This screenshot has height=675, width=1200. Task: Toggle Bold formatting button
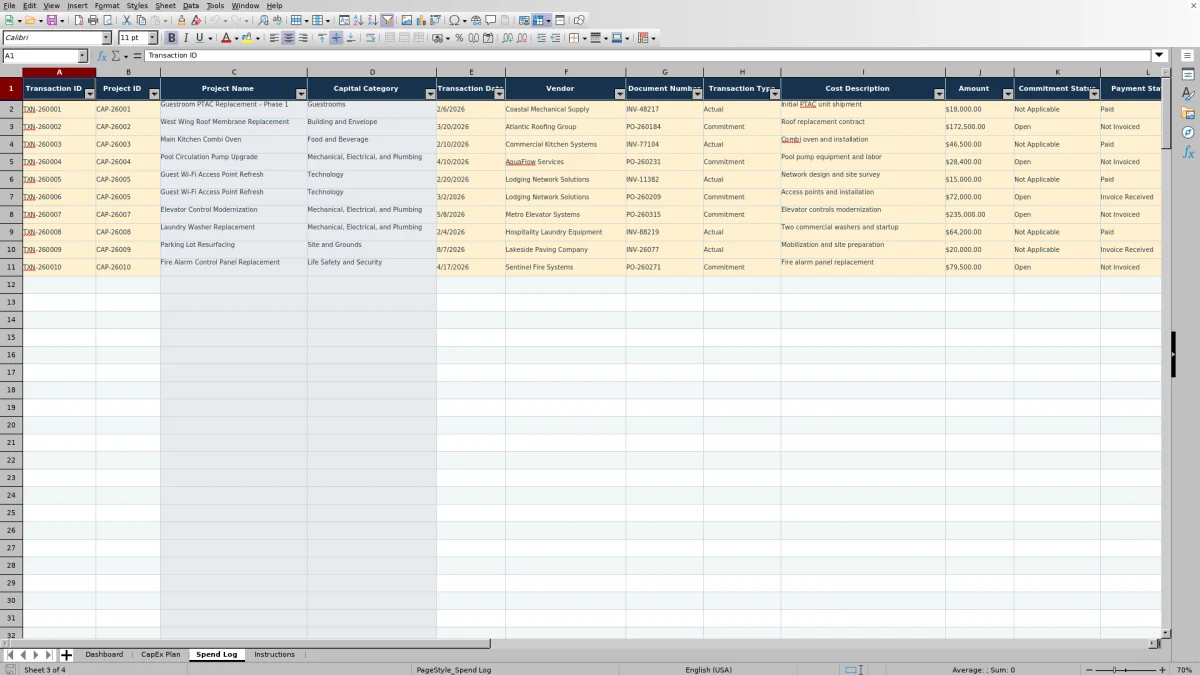(172, 38)
